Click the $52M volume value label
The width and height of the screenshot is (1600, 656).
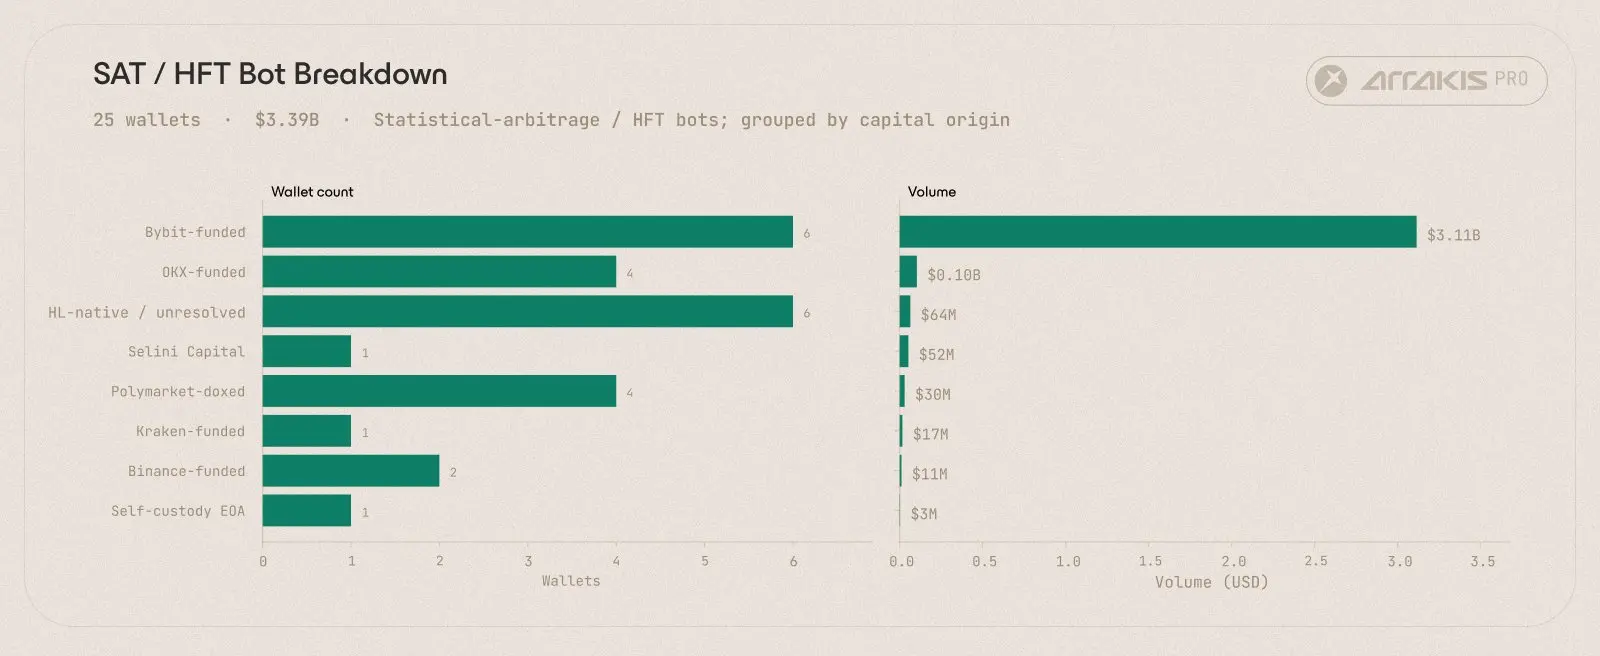click(936, 355)
